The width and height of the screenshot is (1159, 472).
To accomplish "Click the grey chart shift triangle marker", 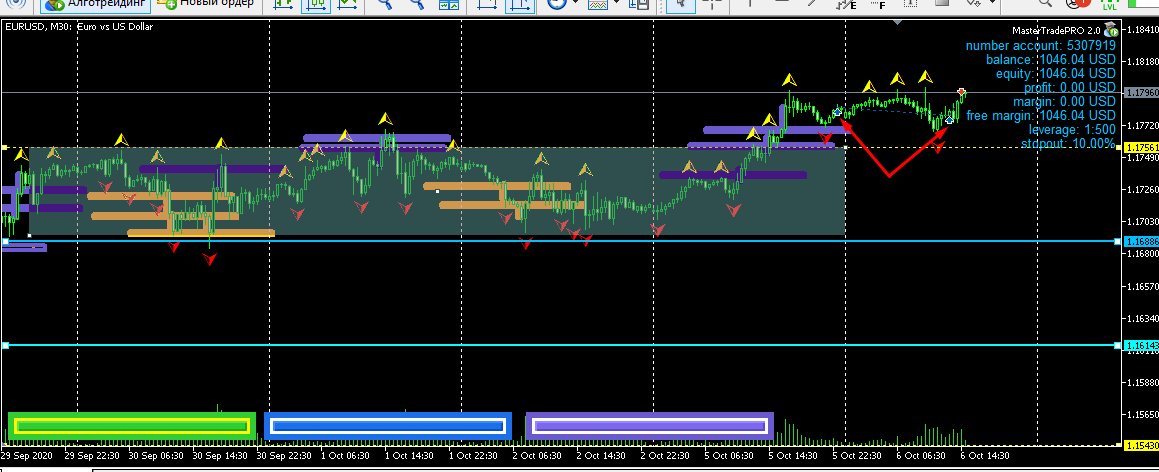I will (x=897, y=23).
